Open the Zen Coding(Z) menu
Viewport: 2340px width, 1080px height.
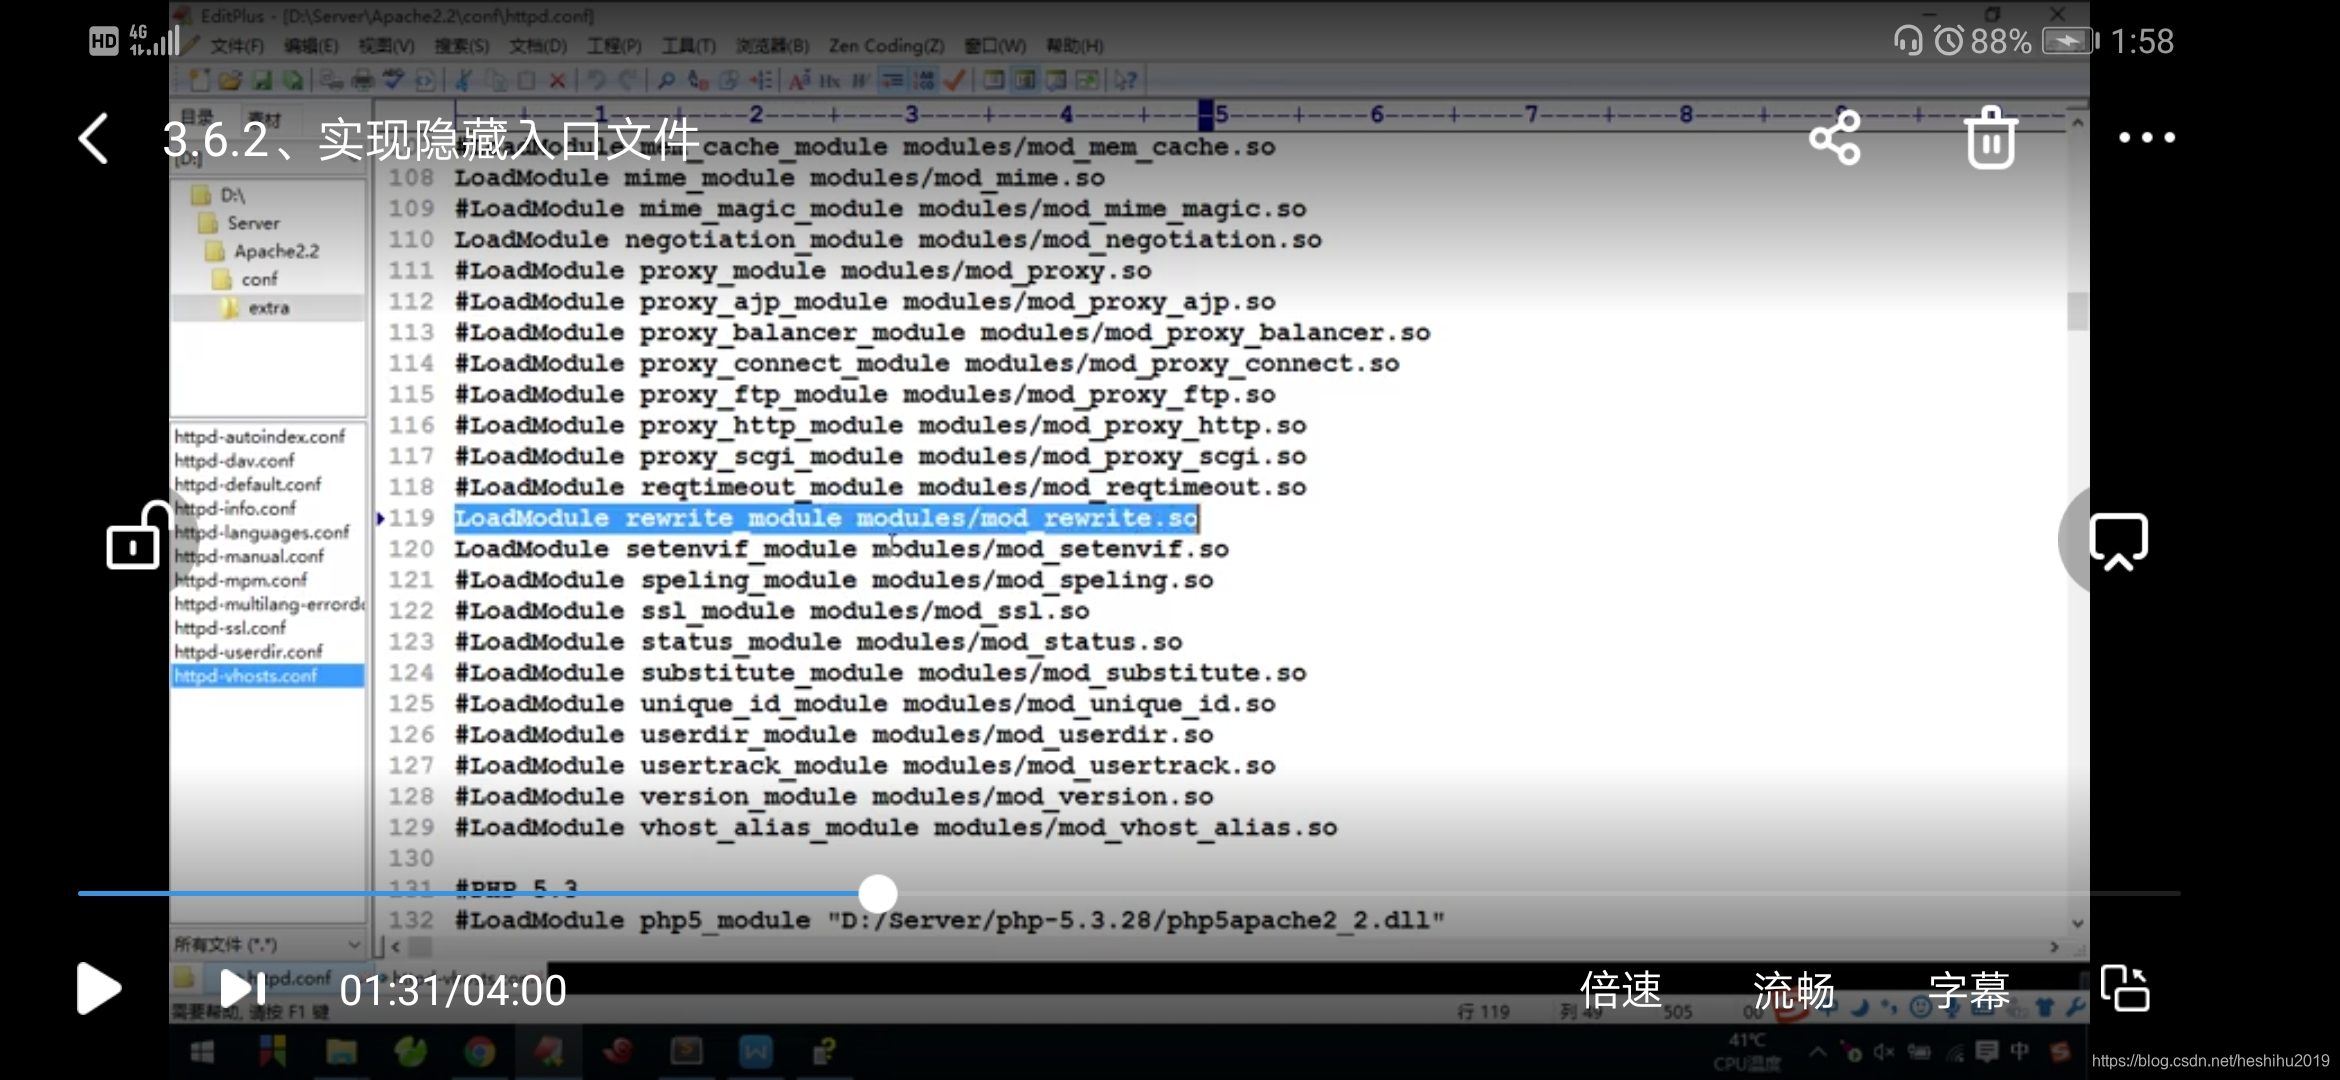pyautogui.click(x=887, y=46)
